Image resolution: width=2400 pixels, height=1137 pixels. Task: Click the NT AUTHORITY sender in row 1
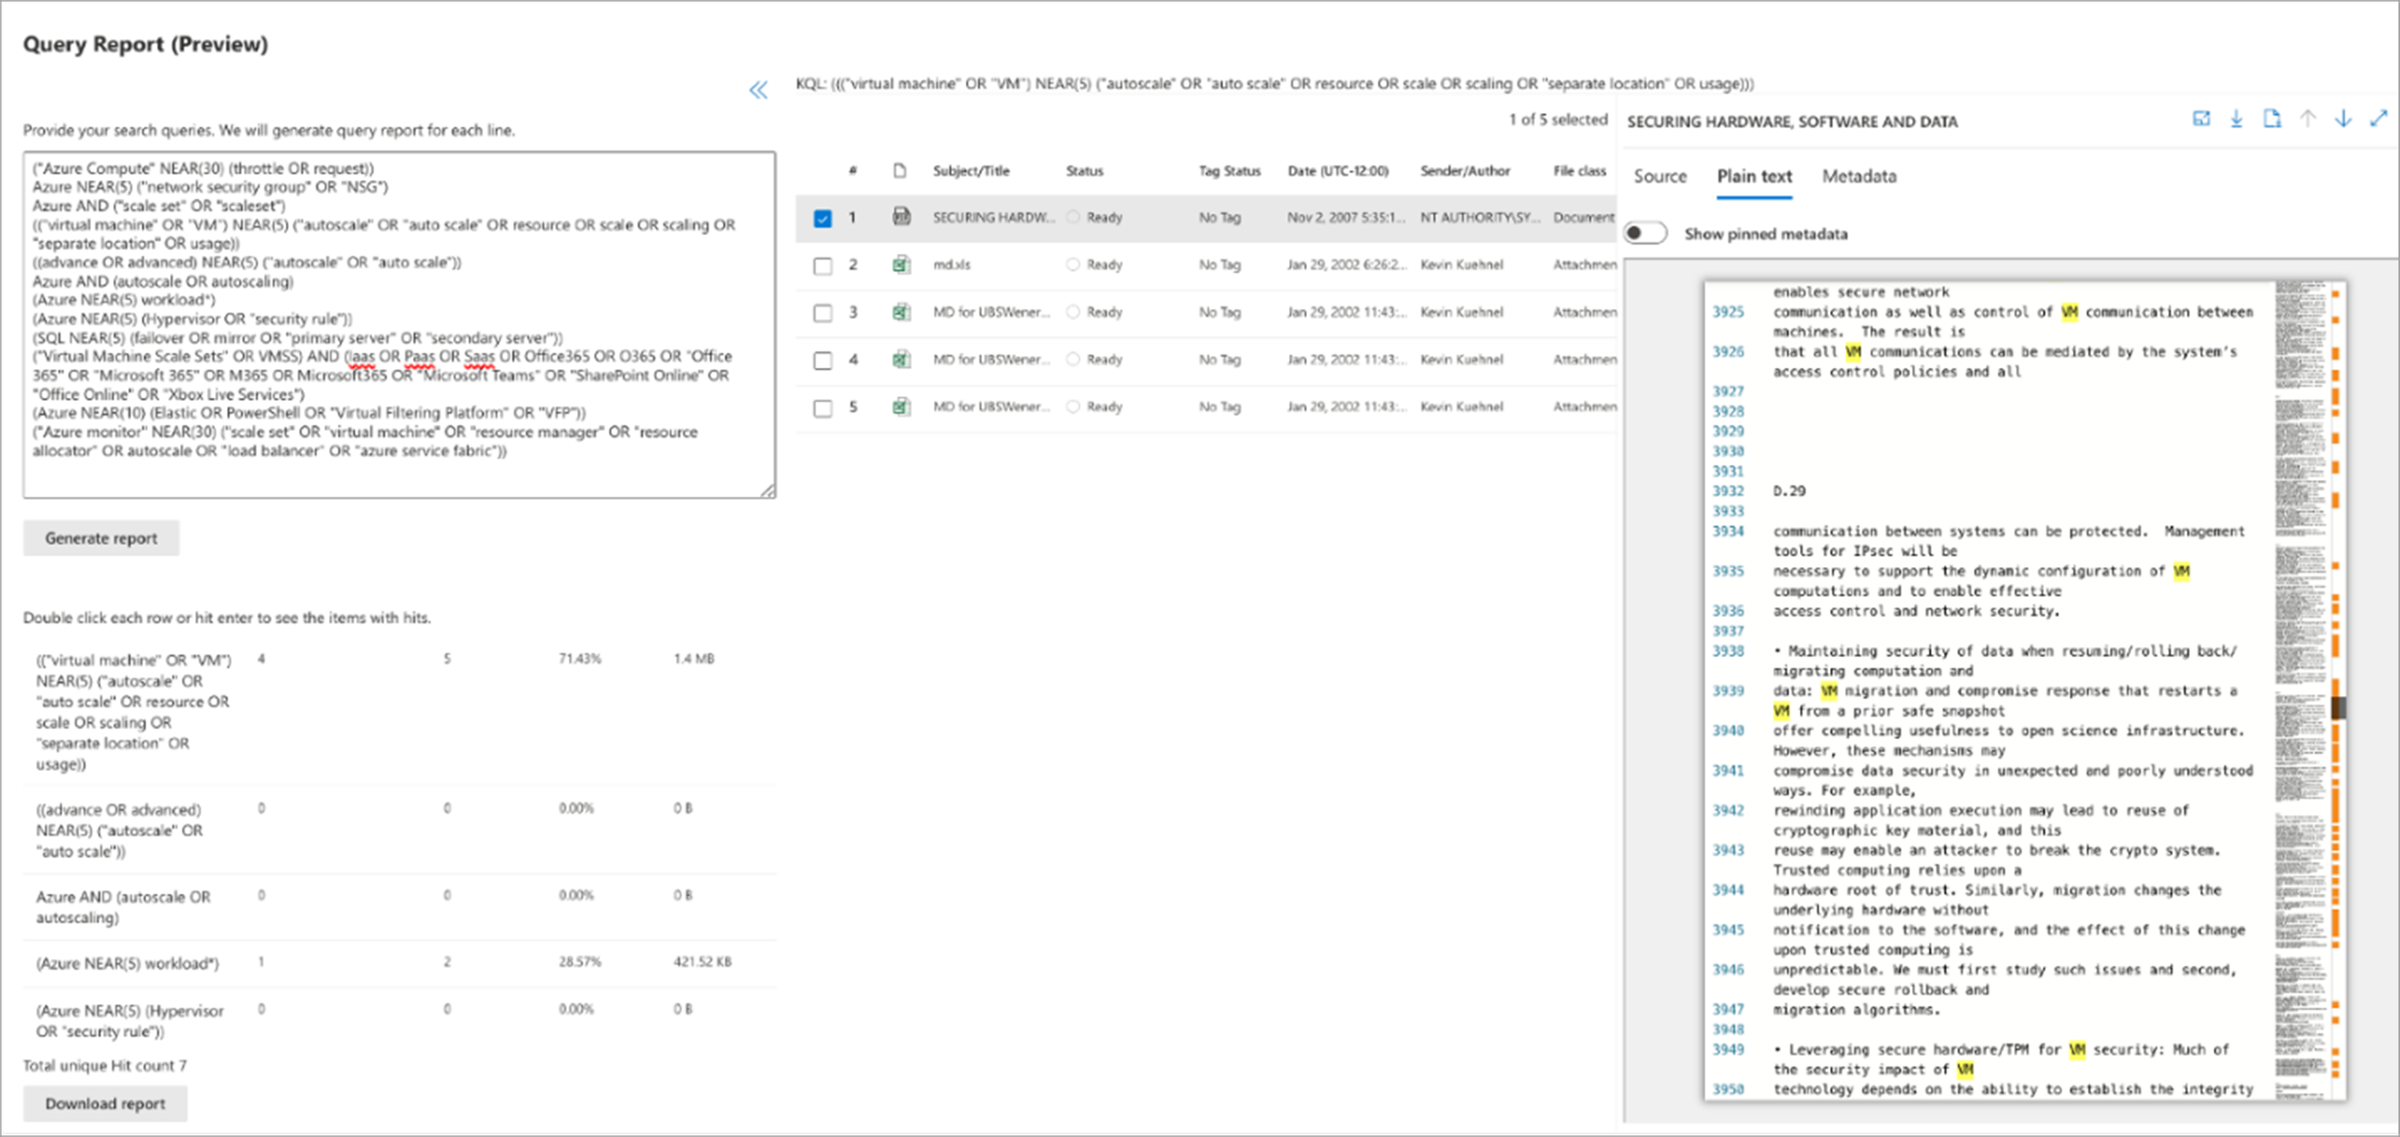coord(1480,217)
